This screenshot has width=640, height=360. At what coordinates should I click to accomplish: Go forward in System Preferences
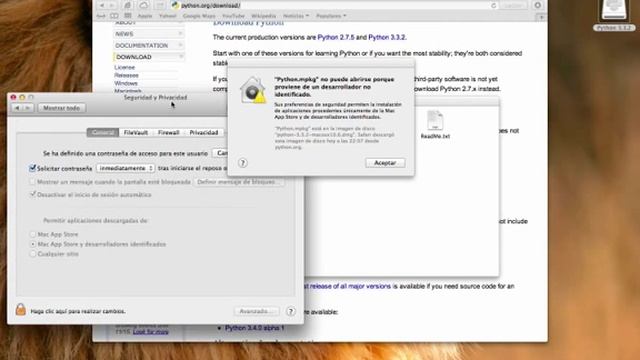click(27, 108)
